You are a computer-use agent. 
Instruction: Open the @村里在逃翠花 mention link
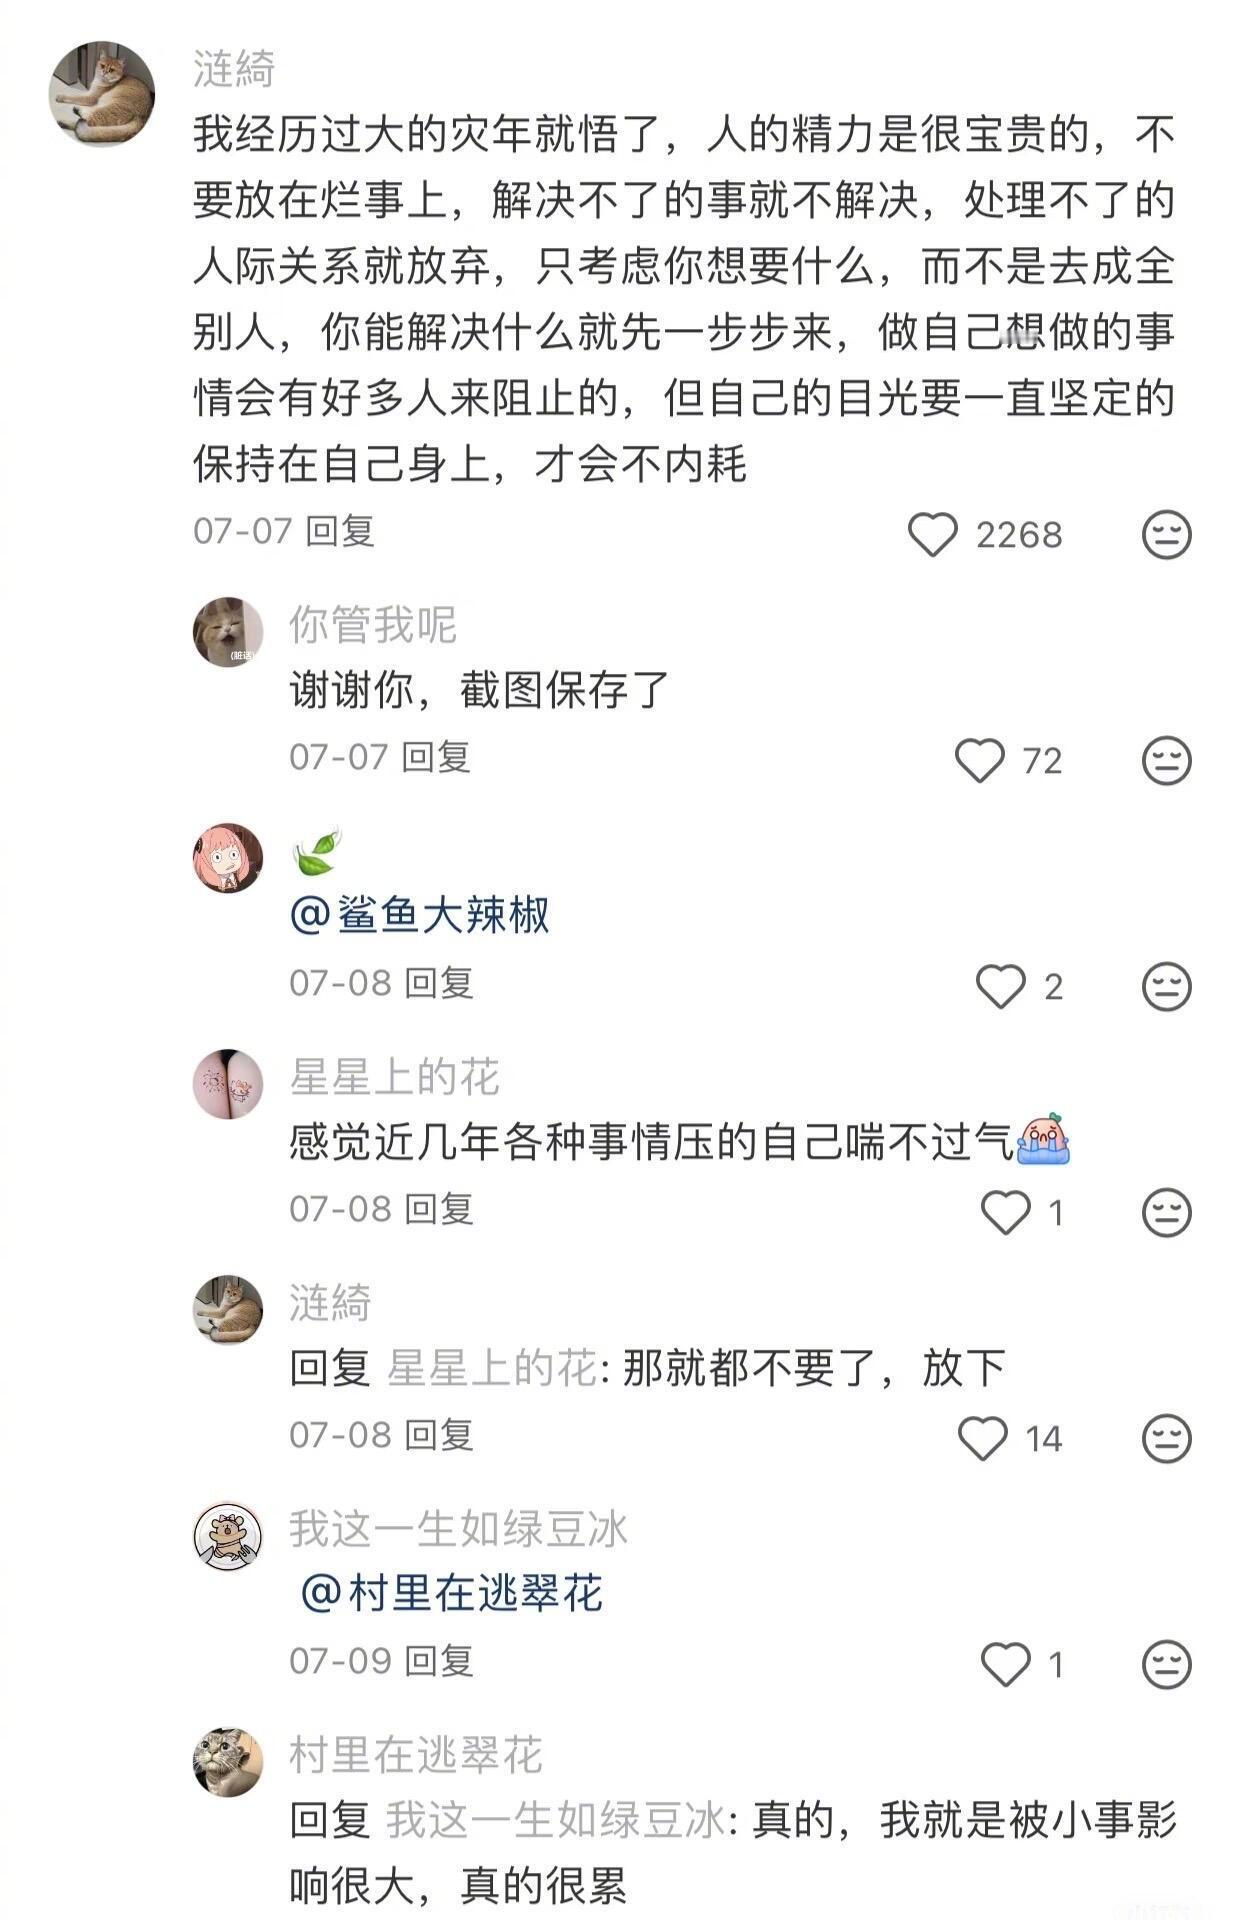(x=451, y=1593)
